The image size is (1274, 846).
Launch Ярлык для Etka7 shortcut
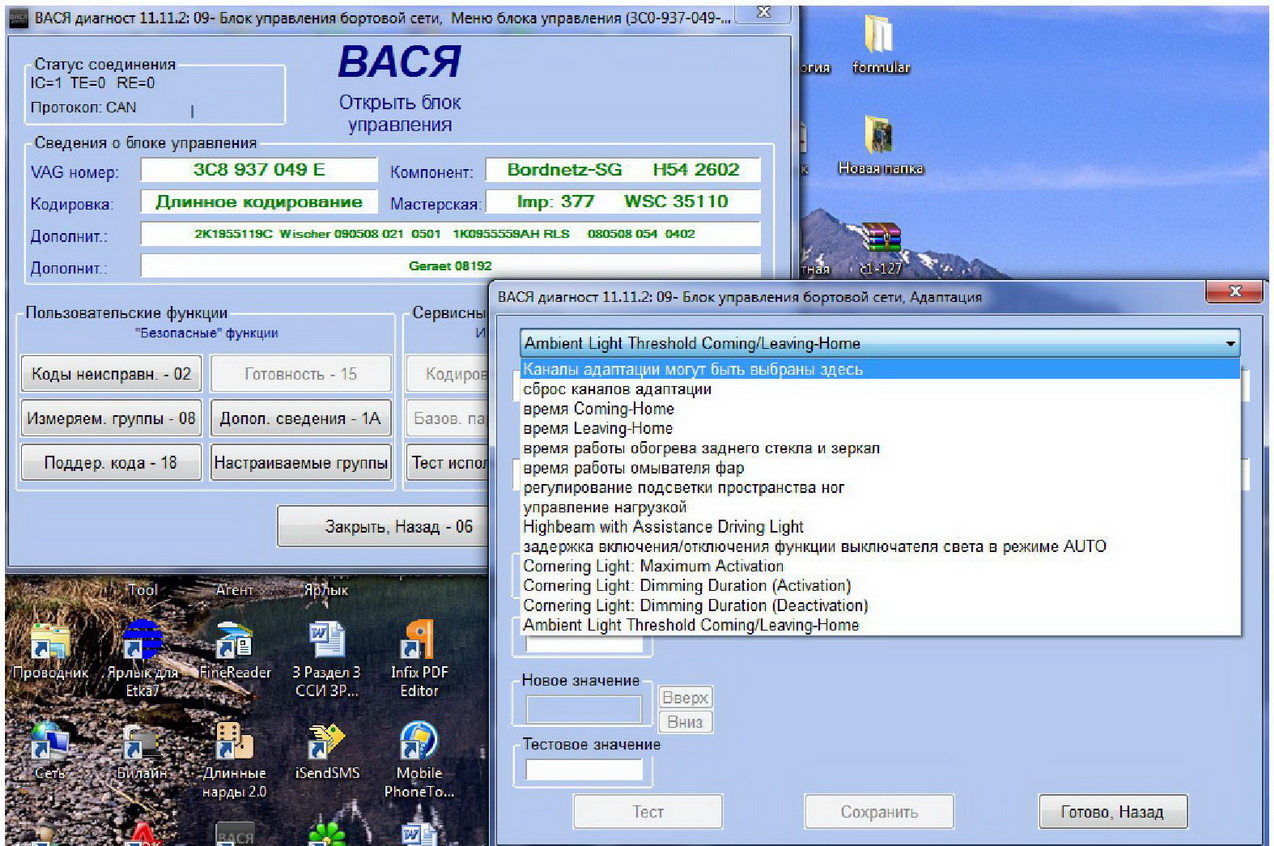(142, 657)
